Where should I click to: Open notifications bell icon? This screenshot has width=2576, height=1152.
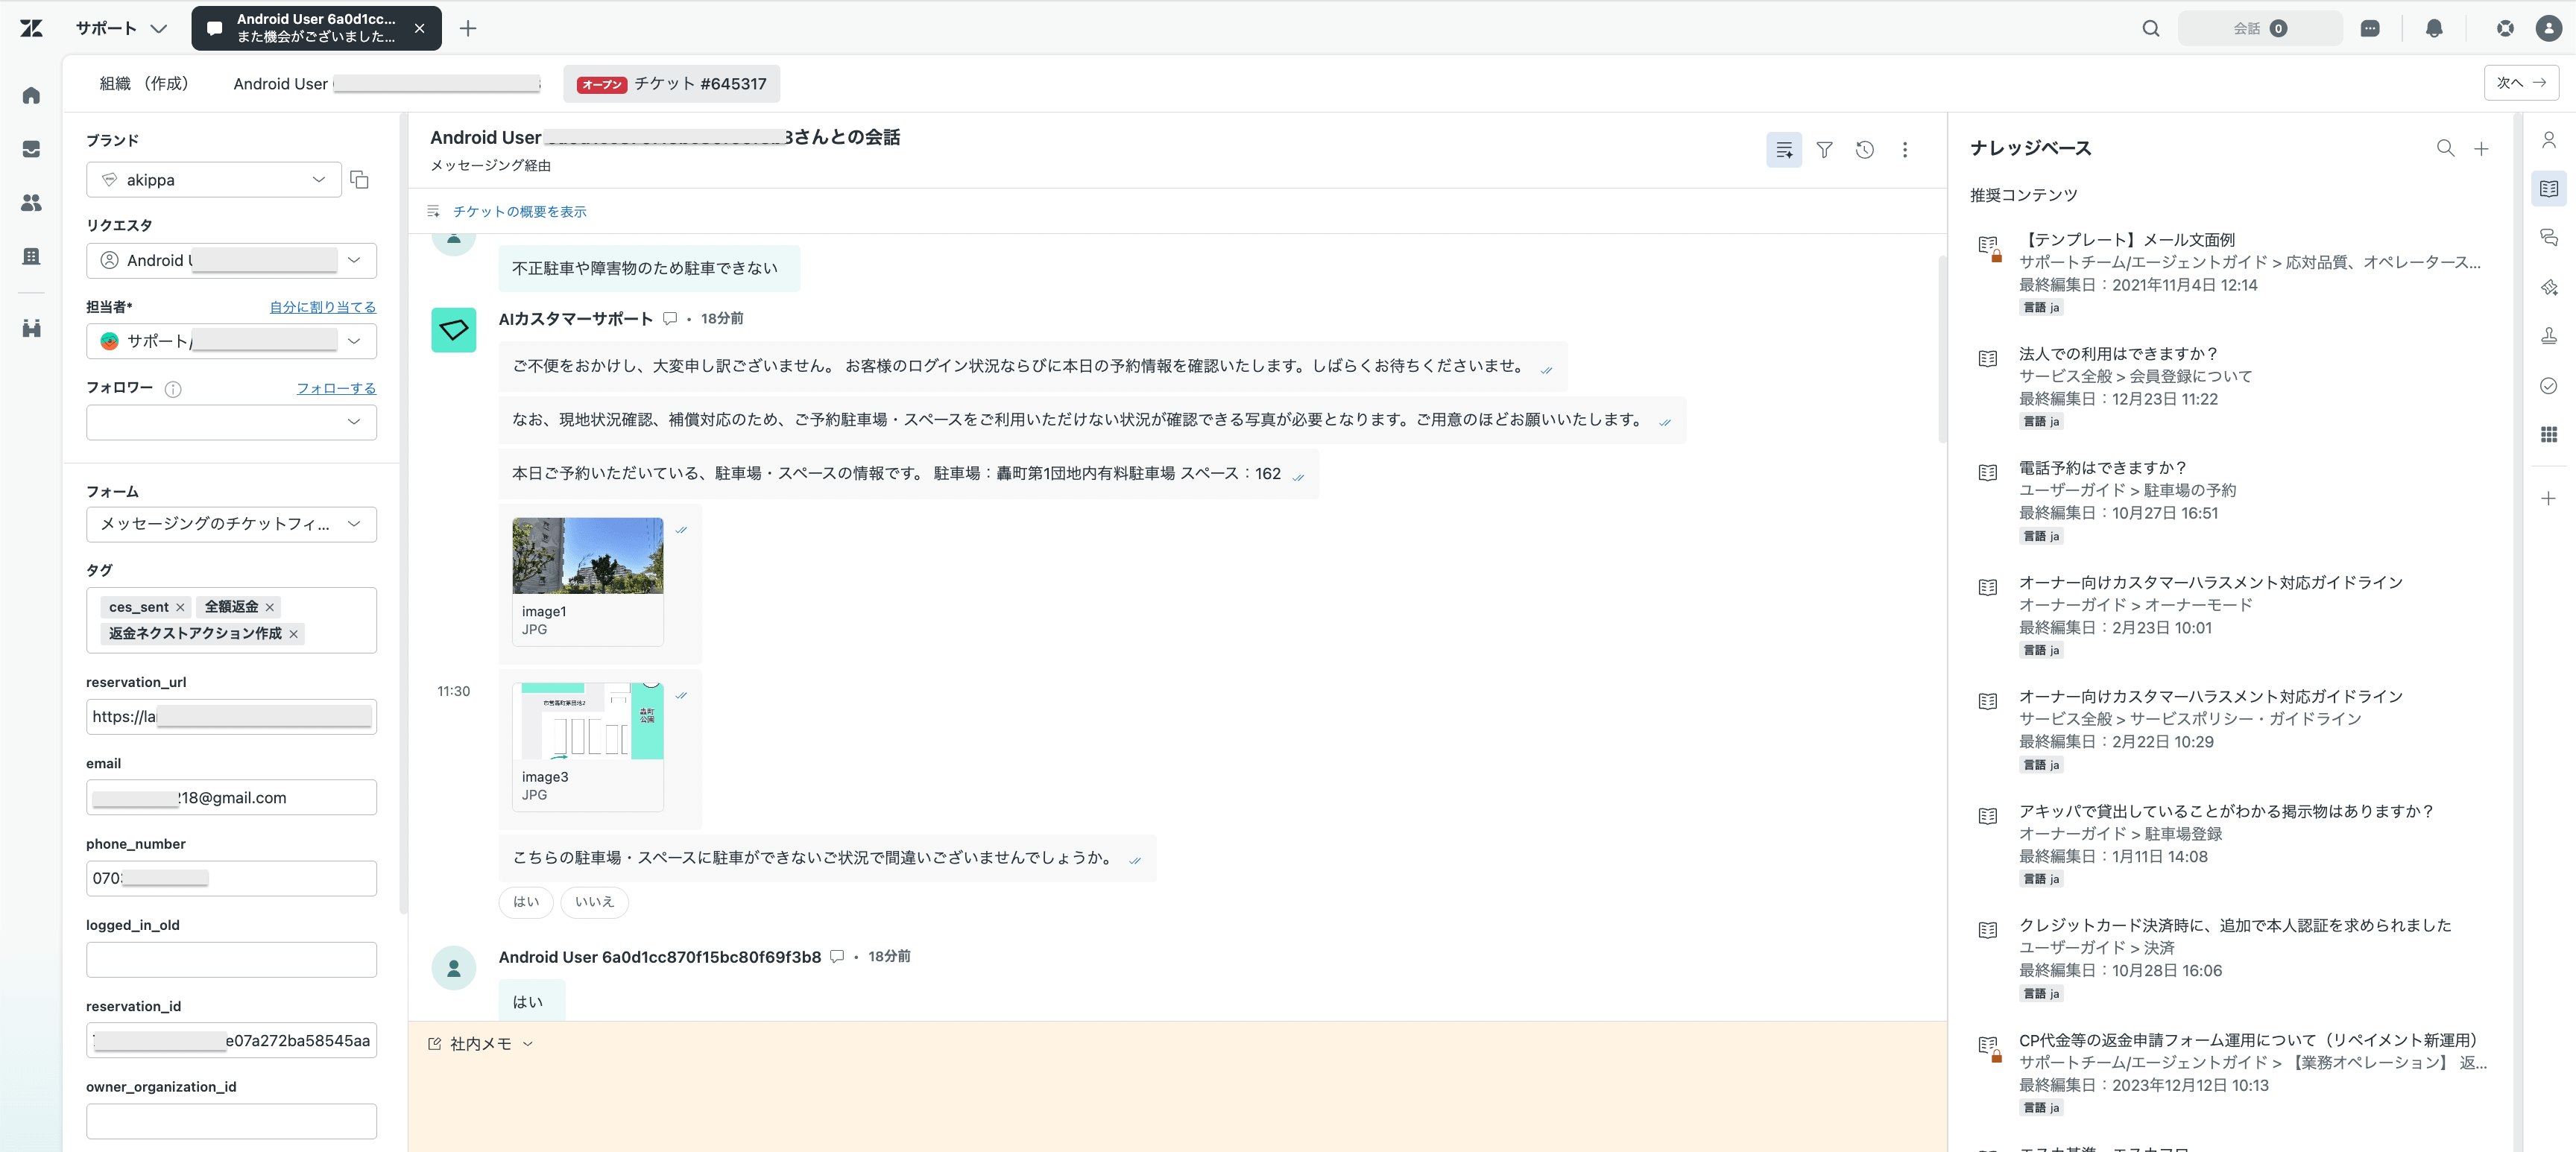(x=2434, y=28)
